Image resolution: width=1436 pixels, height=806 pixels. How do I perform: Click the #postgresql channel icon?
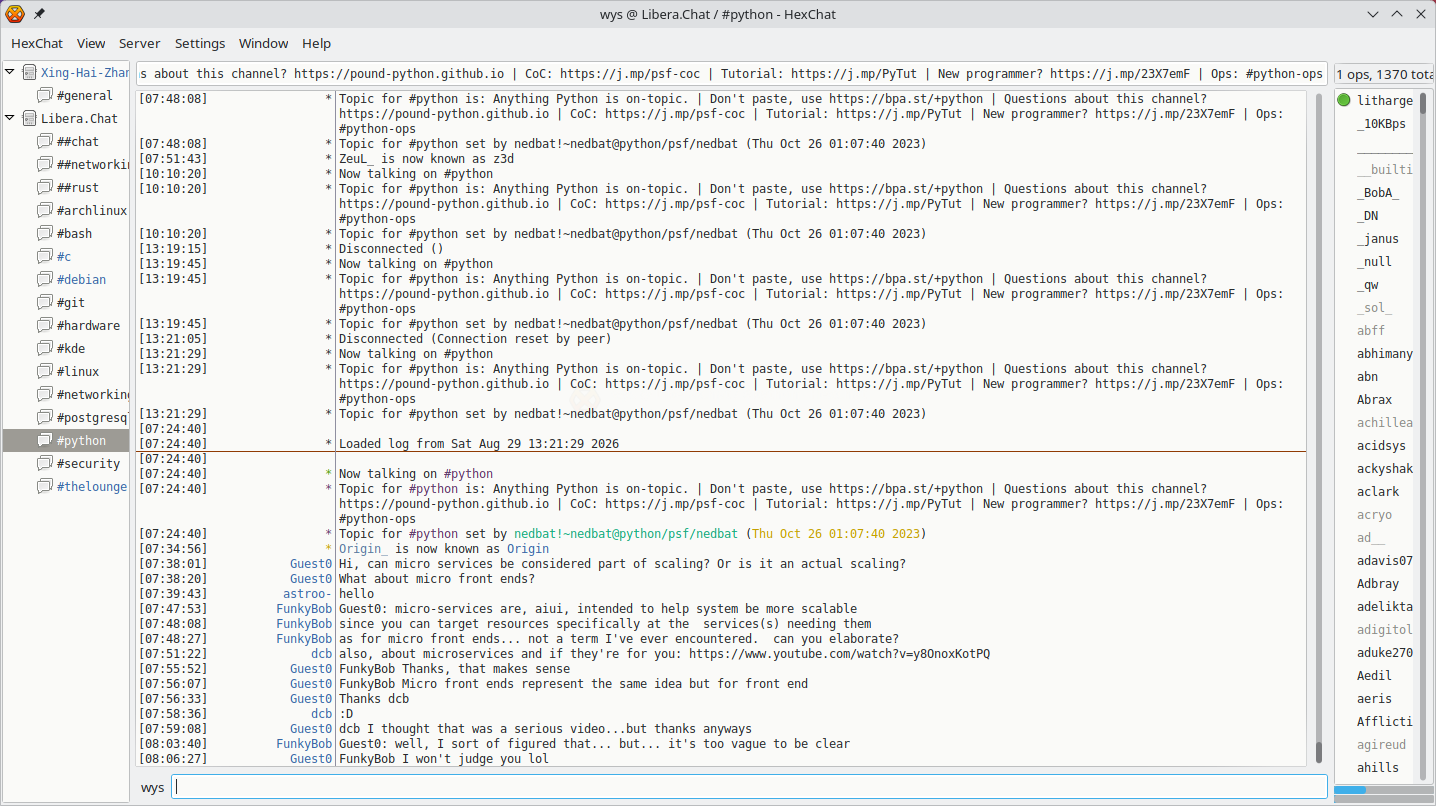point(45,417)
